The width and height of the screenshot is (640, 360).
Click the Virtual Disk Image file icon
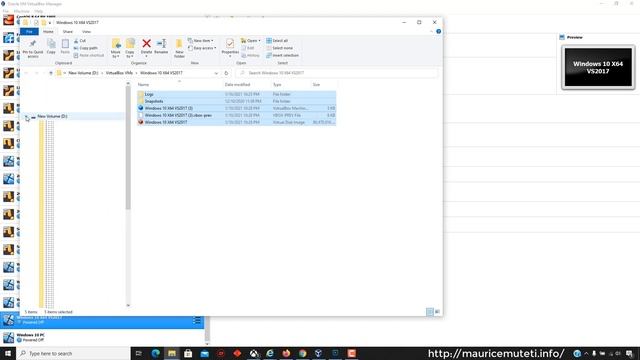tap(141, 122)
